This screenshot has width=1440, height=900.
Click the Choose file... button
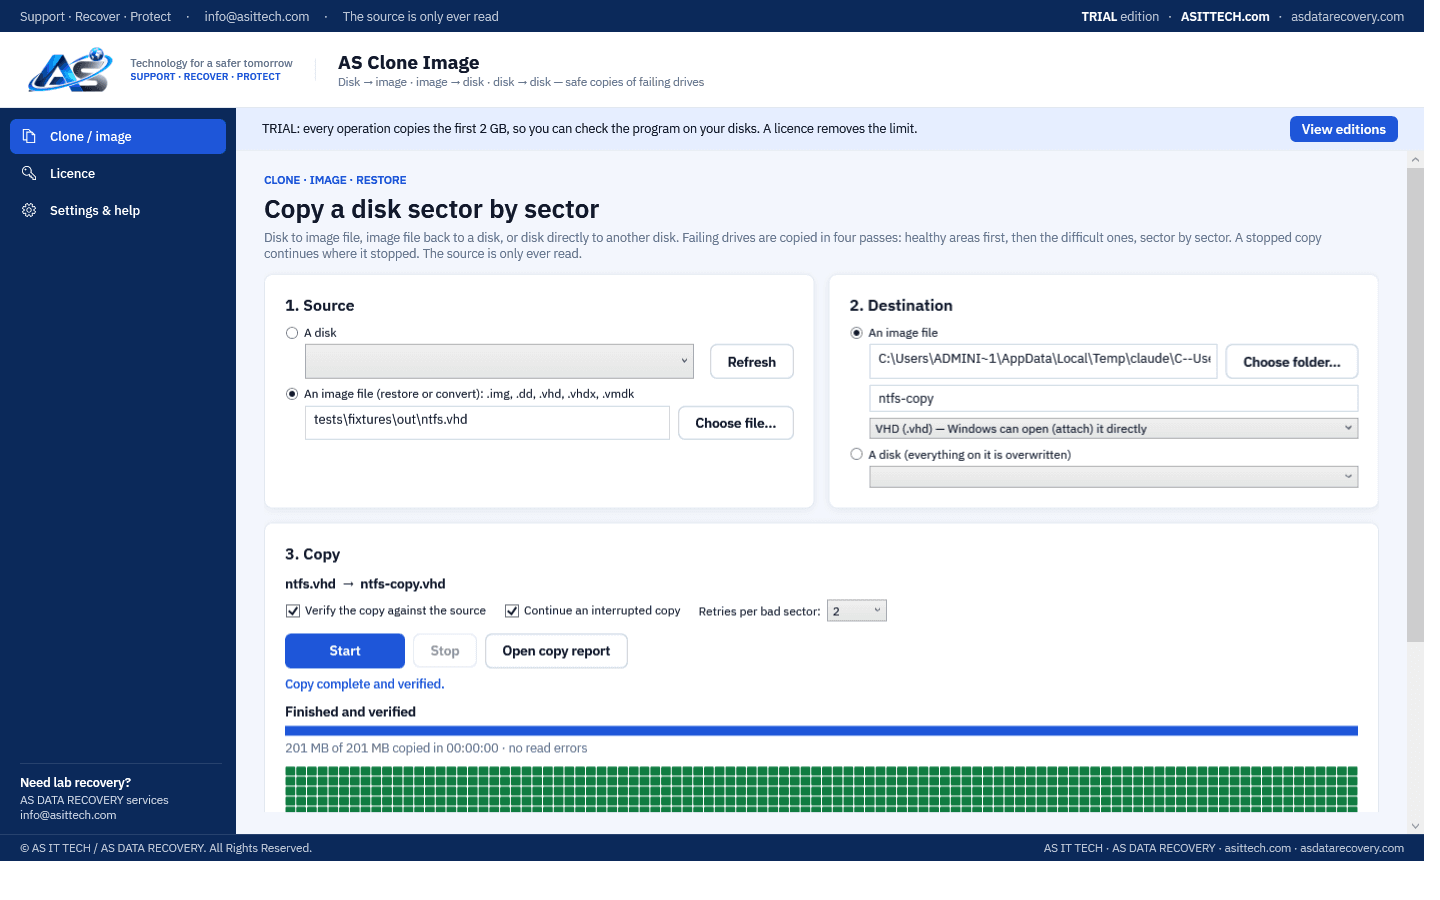[736, 423]
